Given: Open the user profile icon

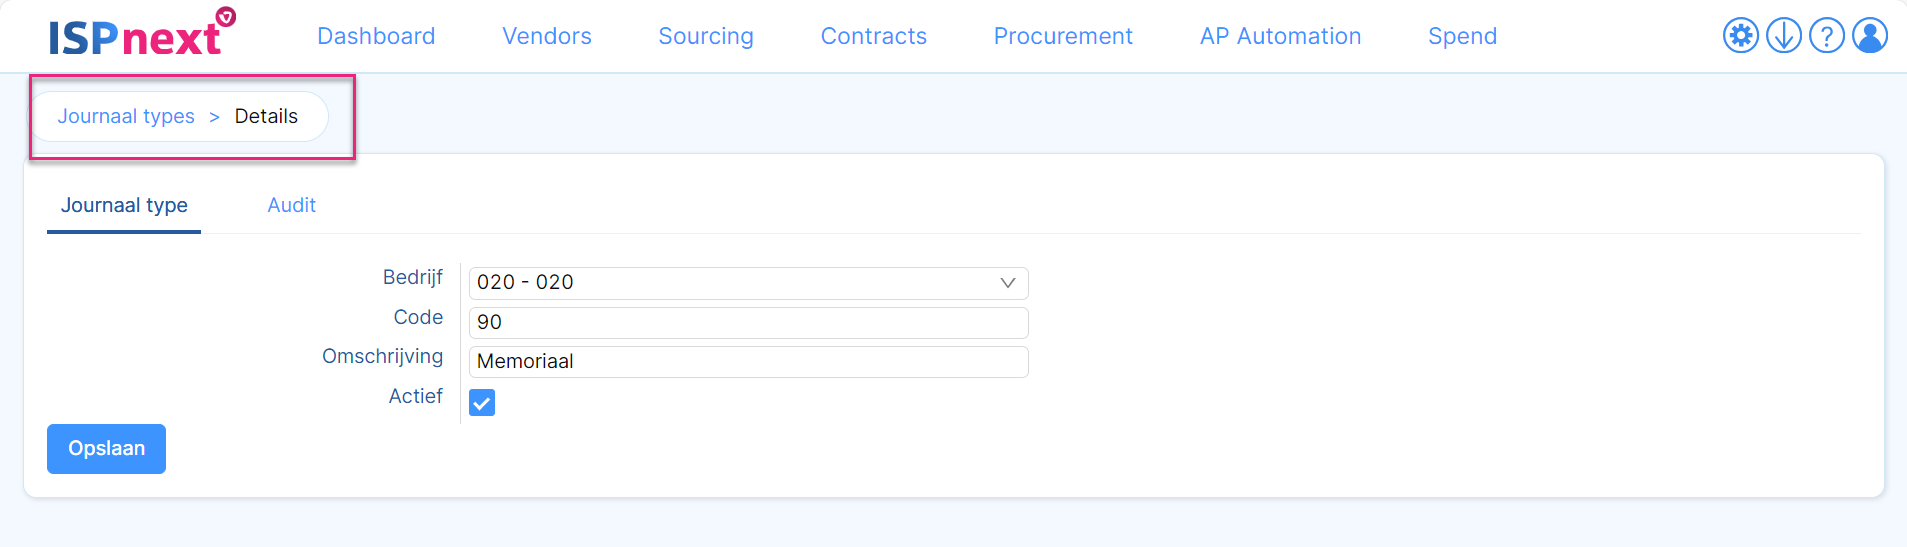Looking at the screenshot, I should click(x=1869, y=36).
